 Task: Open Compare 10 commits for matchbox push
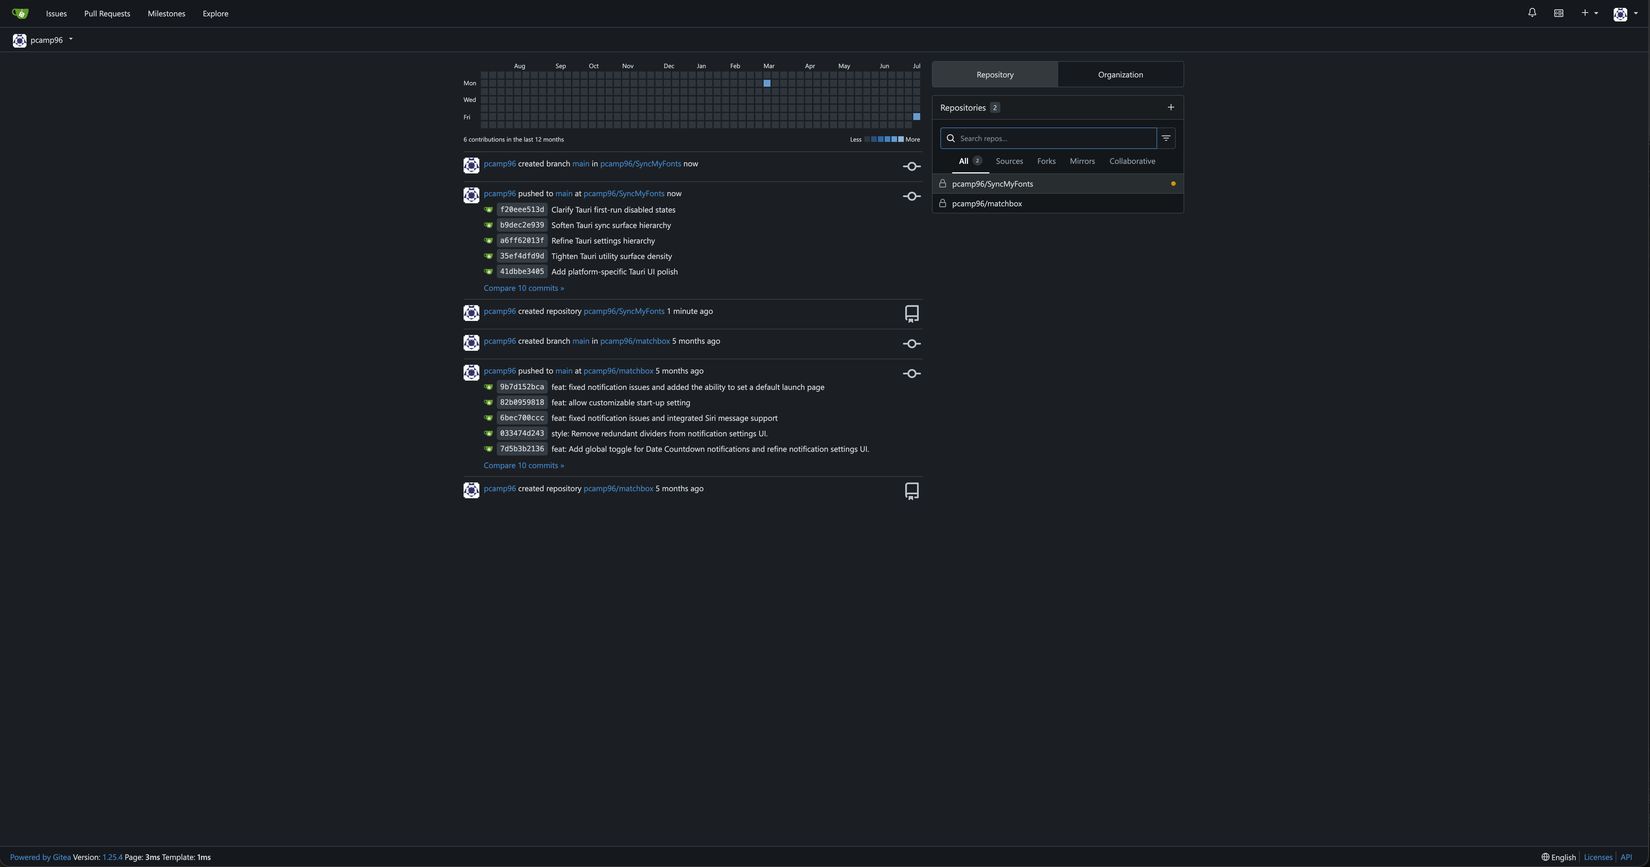tap(524, 465)
